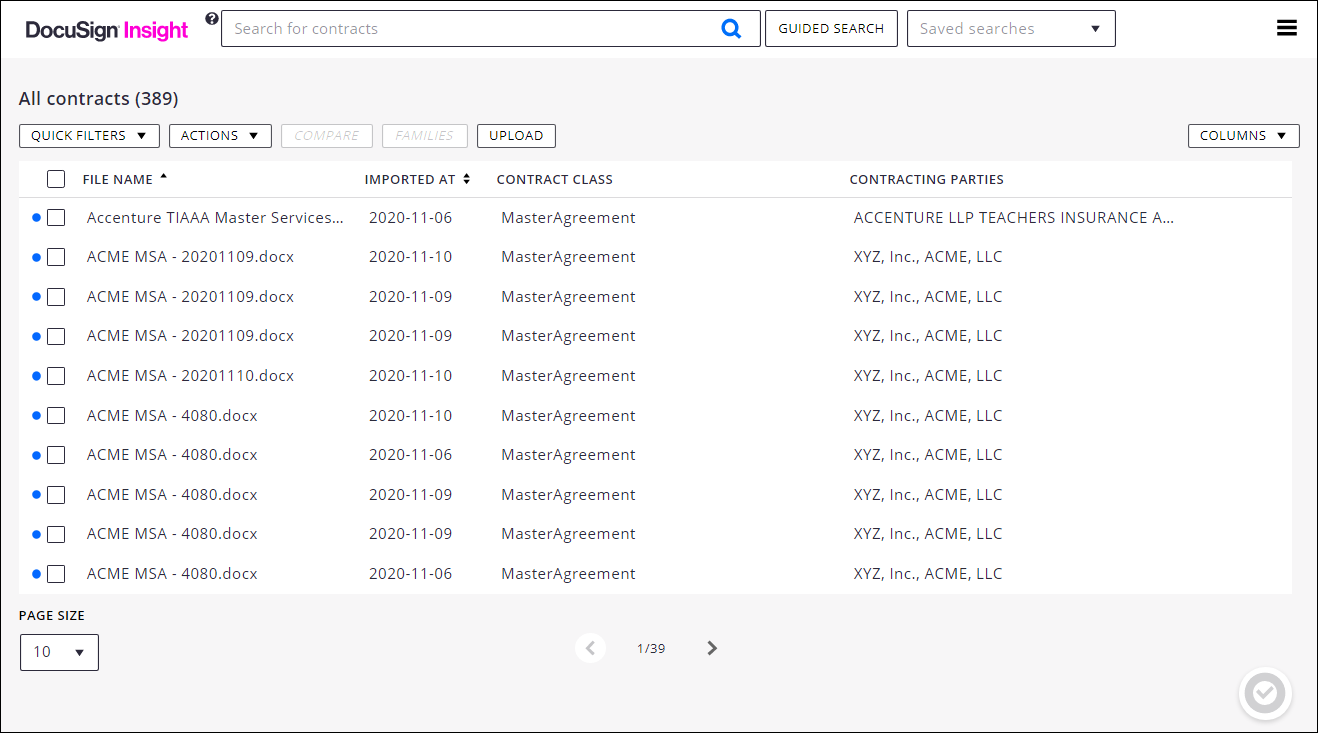
Task: Click the Upload button
Action: (x=516, y=136)
